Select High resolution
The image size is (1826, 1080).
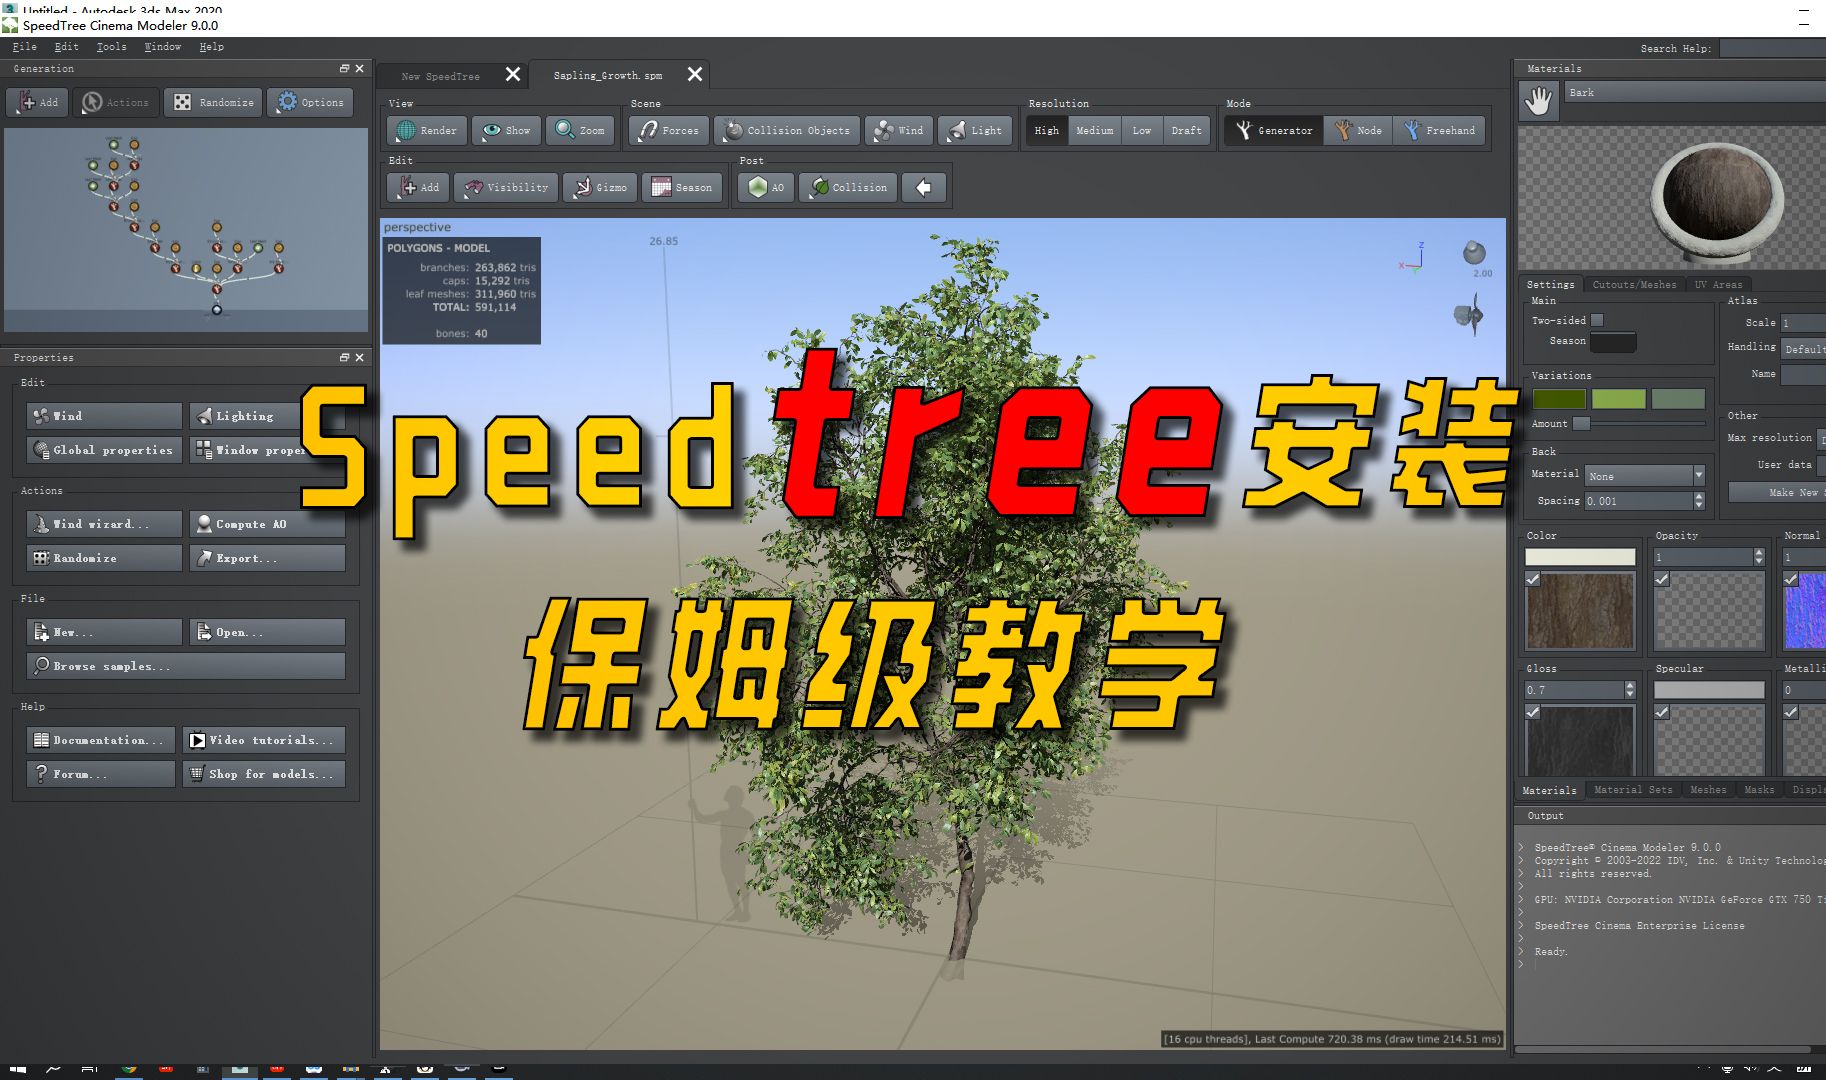coord(1047,130)
